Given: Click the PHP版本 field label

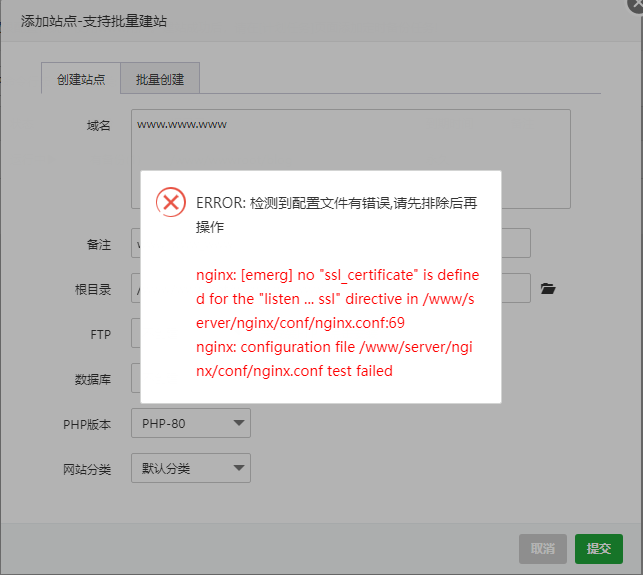Looking at the screenshot, I should 87,424.
